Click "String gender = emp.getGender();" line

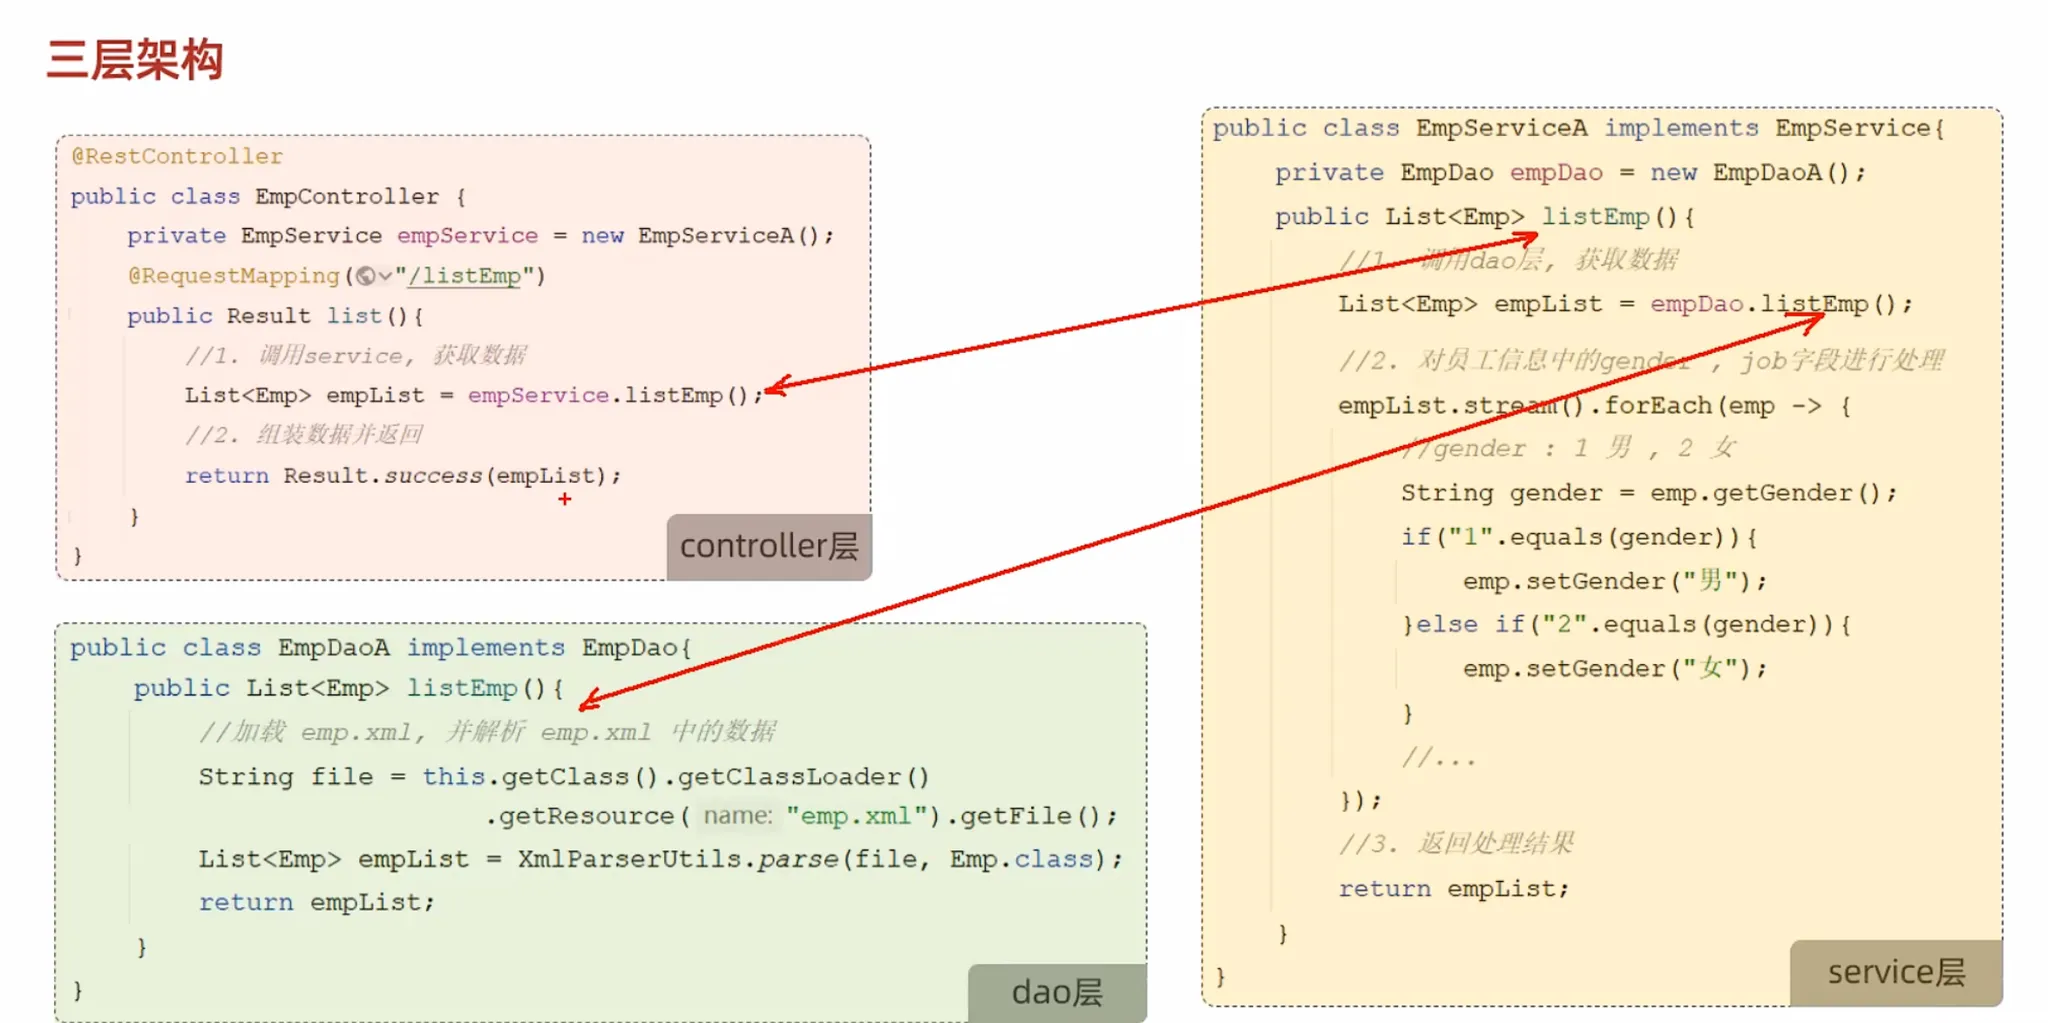[x=1648, y=493]
